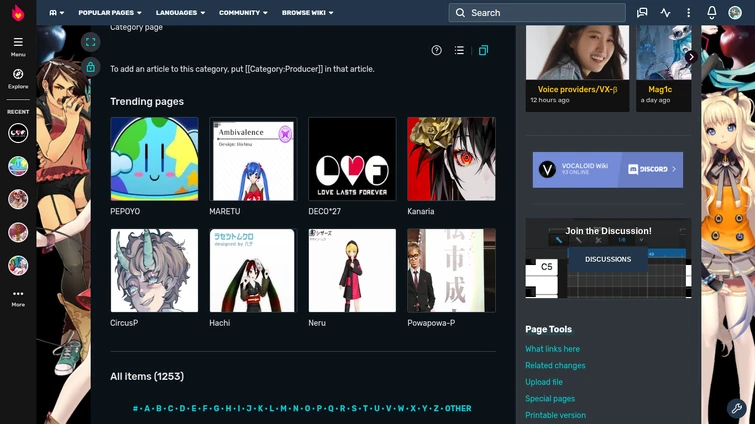The height and width of the screenshot is (424, 755).
Task: Expand the Community dropdown
Action: pyautogui.click(x=243, y=13)
